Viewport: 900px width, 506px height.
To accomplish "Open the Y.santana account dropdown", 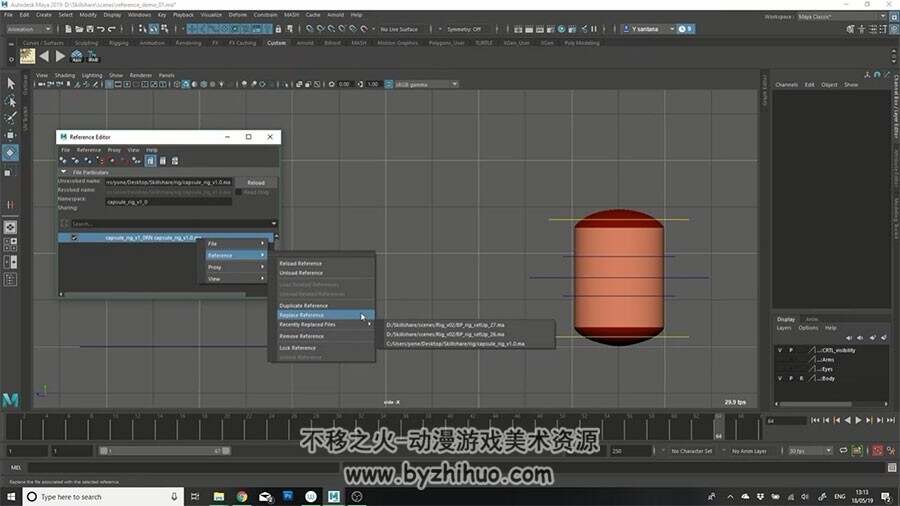I will tap(649, 29).
